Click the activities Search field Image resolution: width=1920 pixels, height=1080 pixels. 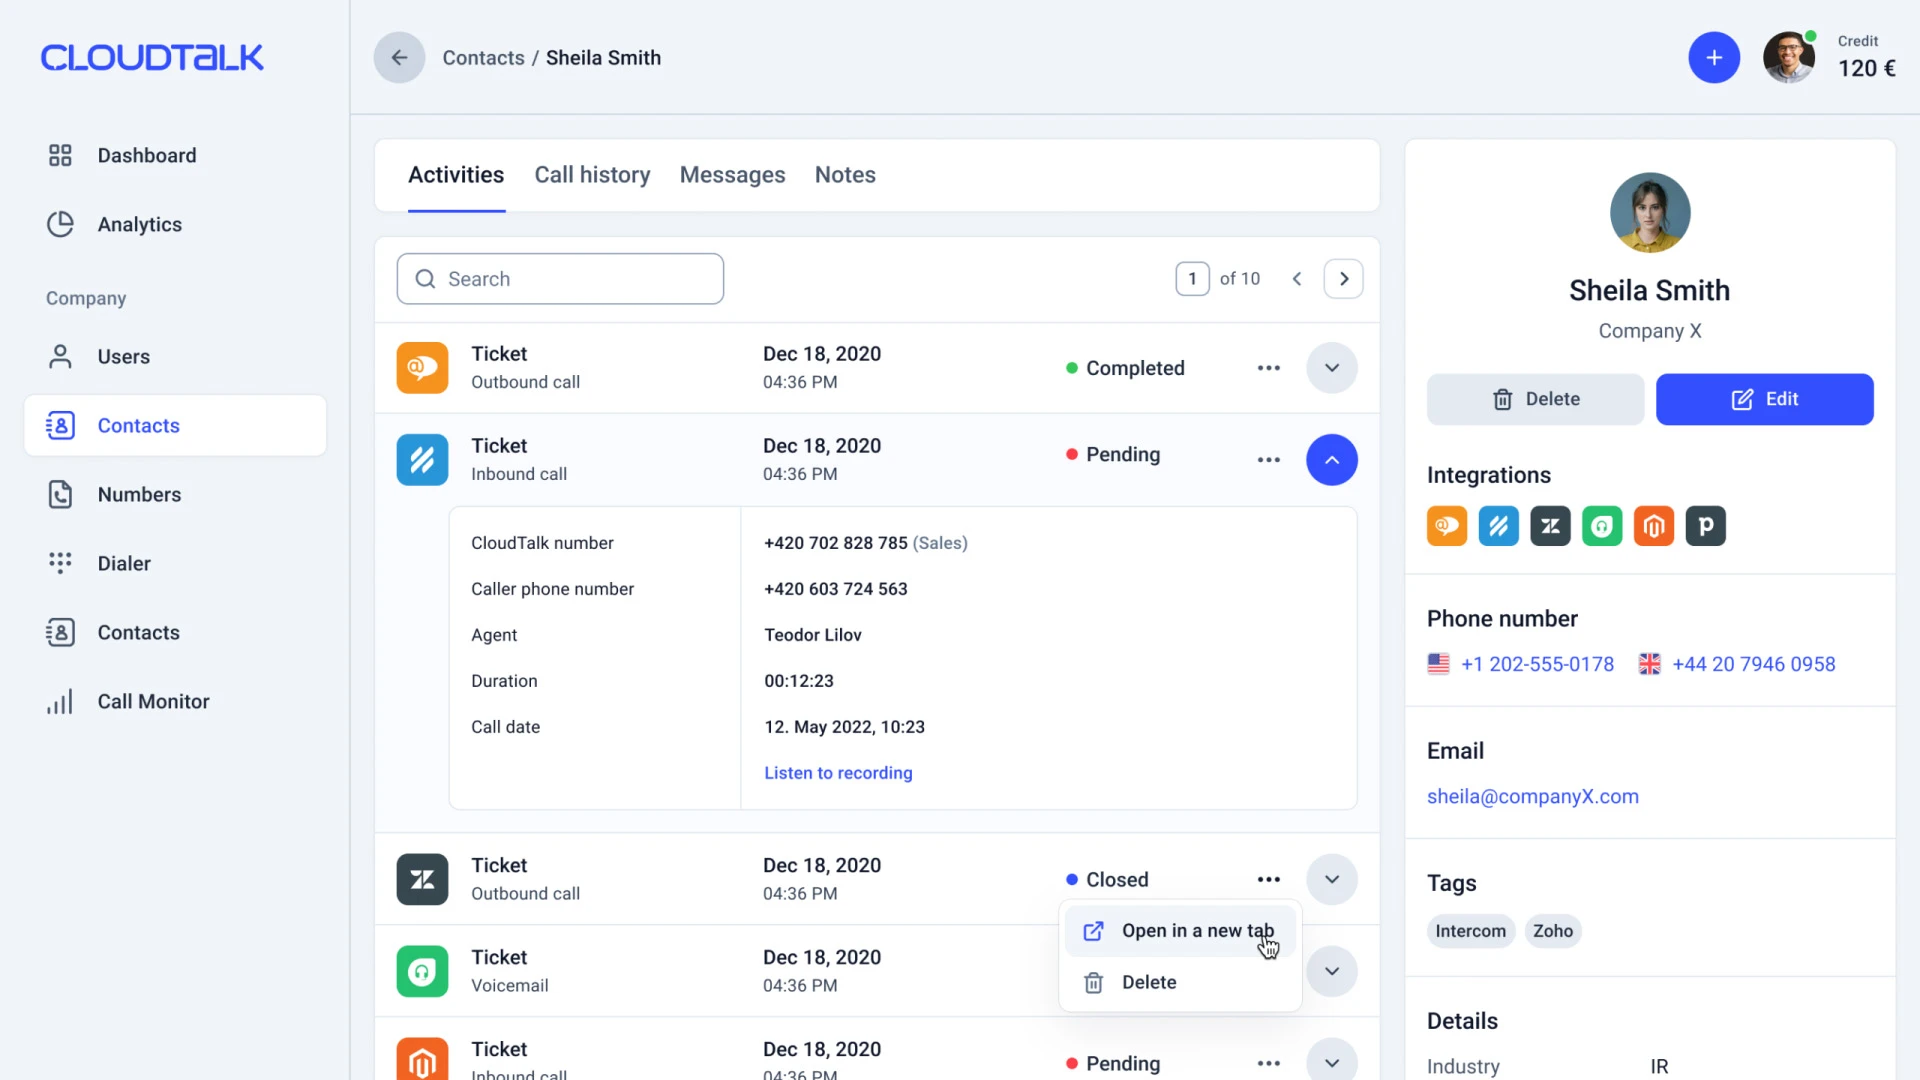(x=560, y=279)
